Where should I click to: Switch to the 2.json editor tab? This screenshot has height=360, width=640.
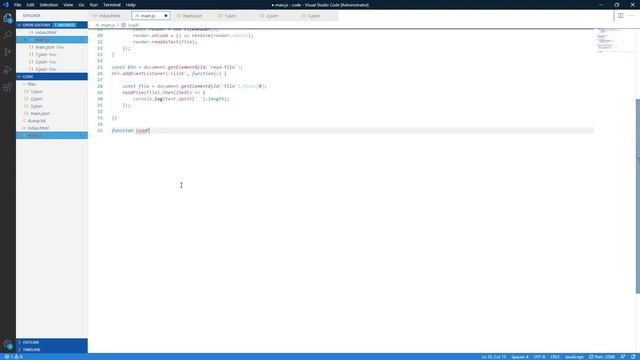point(272,16)
